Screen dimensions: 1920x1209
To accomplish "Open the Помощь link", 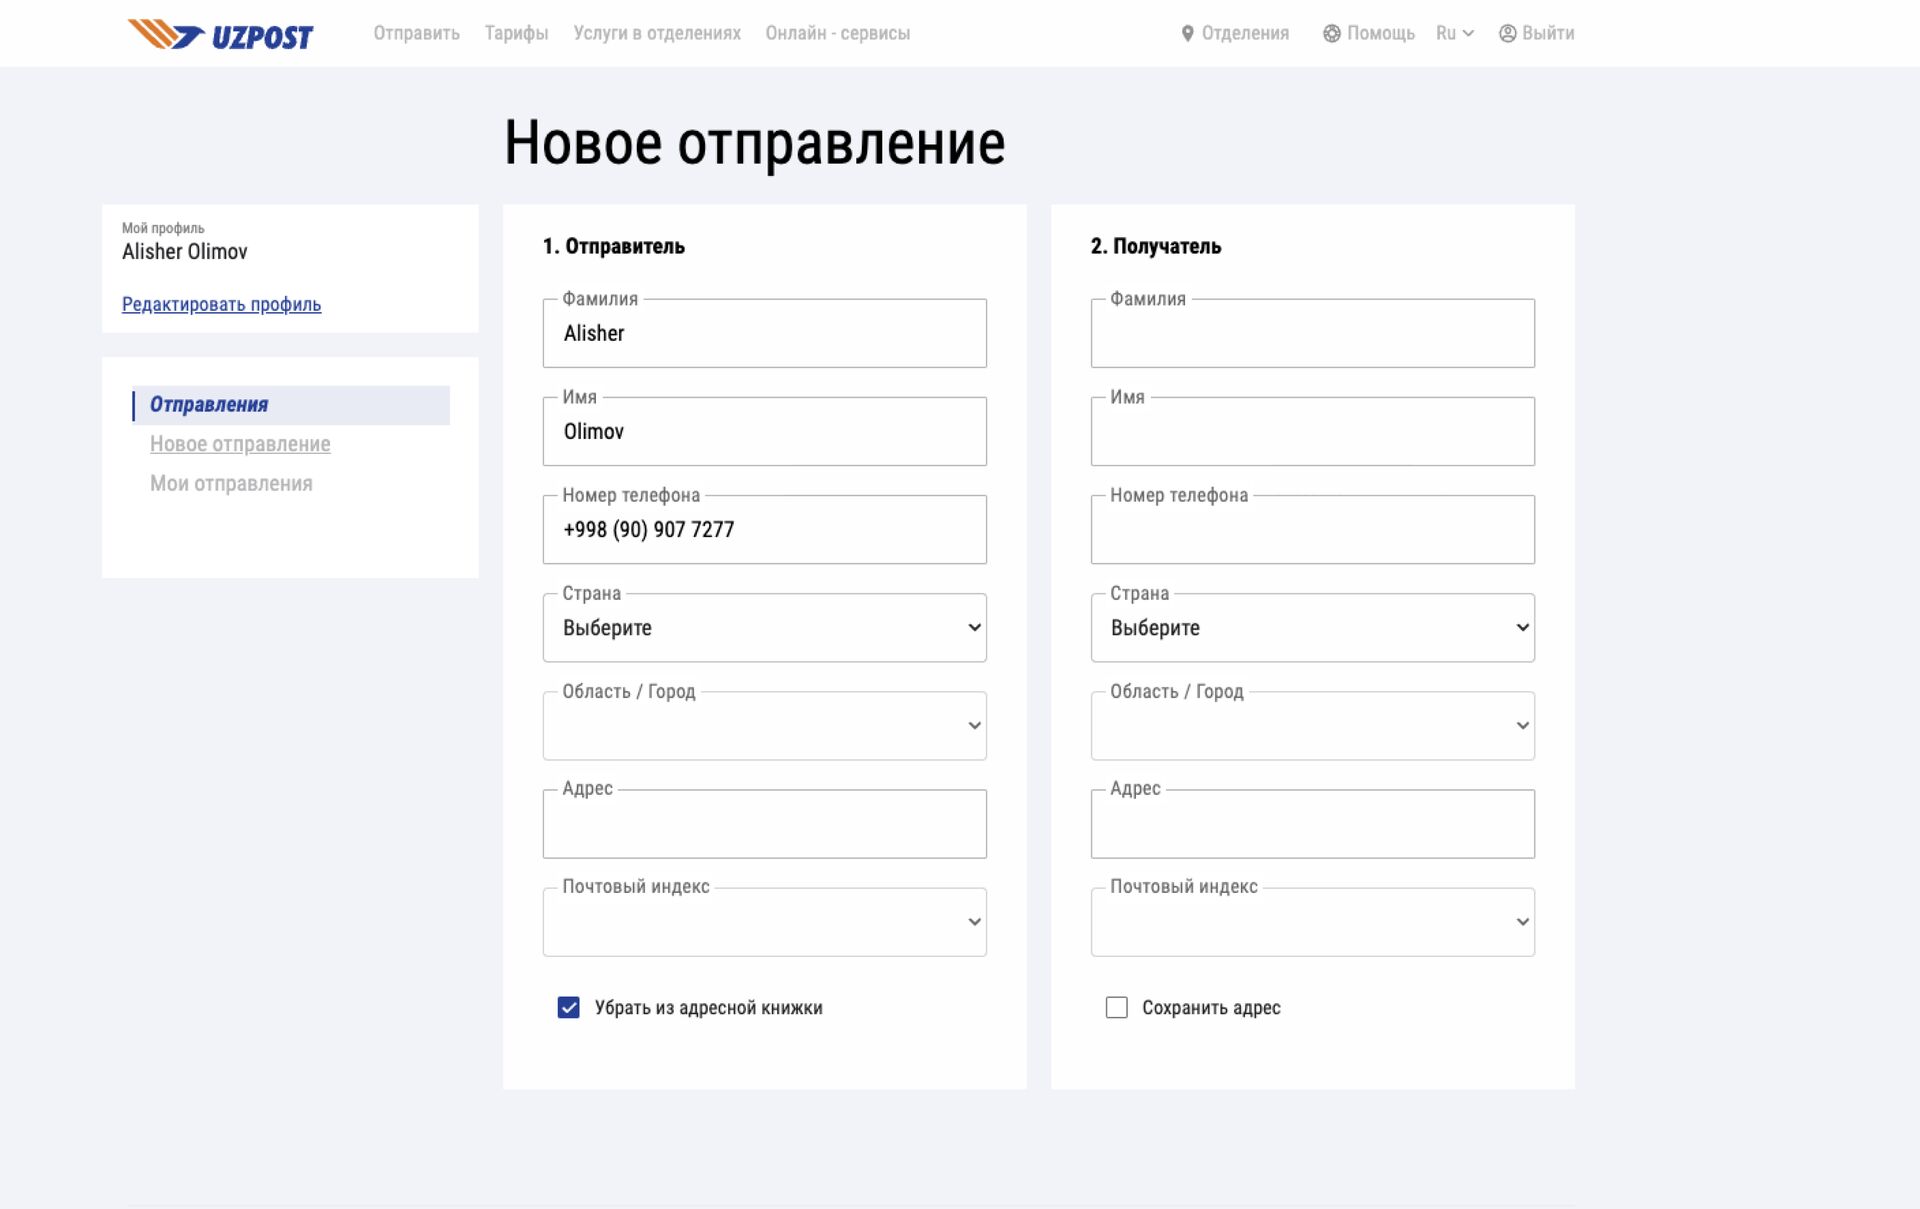I will click(x=1380, y=33).
